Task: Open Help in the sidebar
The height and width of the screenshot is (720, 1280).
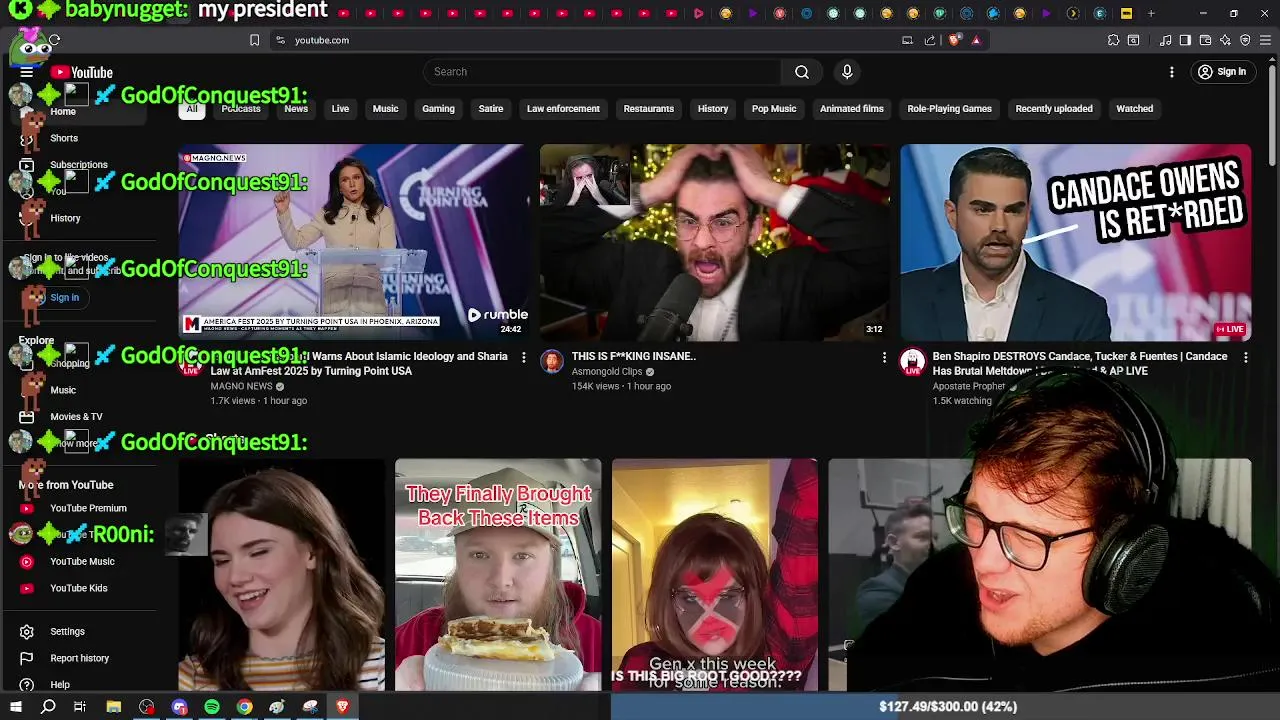Action: pyautogui.click(x=60, y=685)
